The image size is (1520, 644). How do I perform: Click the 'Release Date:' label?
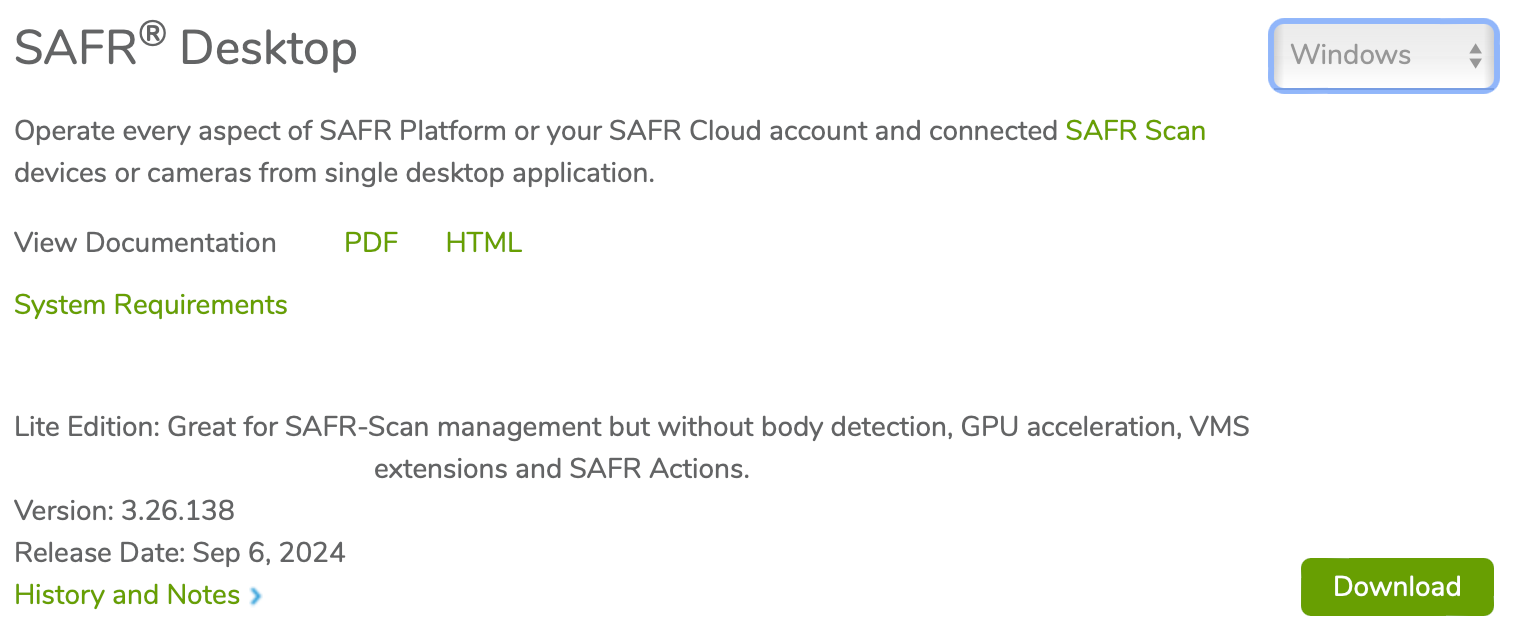pos(100,552)
